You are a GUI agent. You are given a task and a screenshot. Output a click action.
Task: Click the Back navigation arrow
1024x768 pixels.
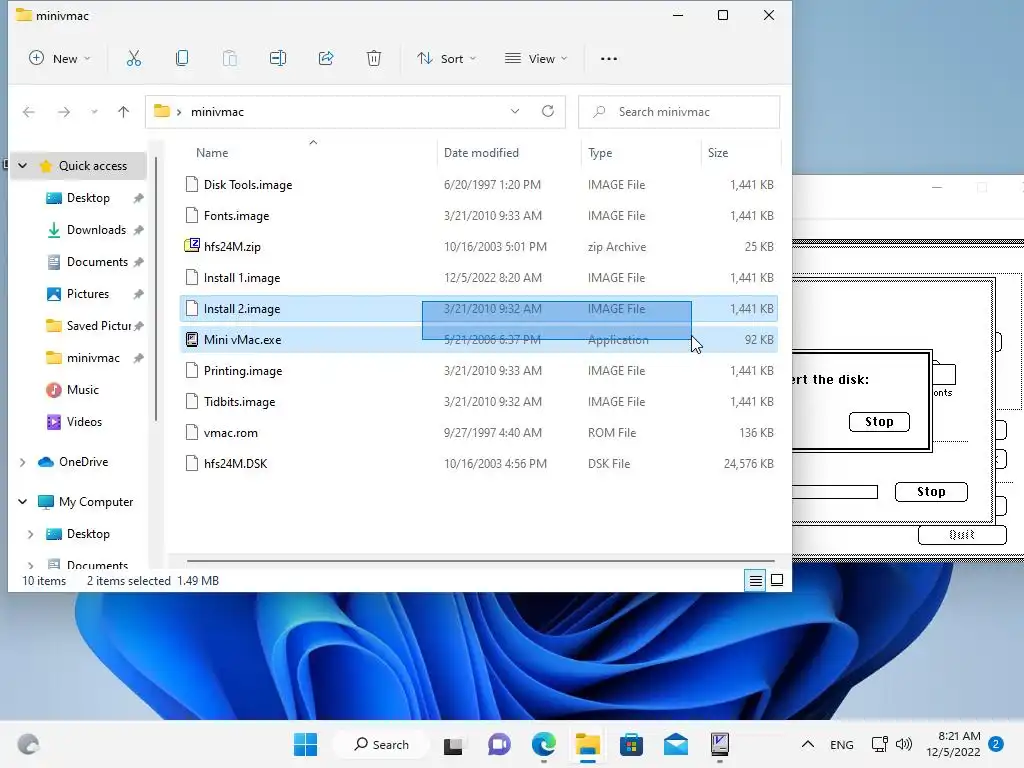point(29,112)
